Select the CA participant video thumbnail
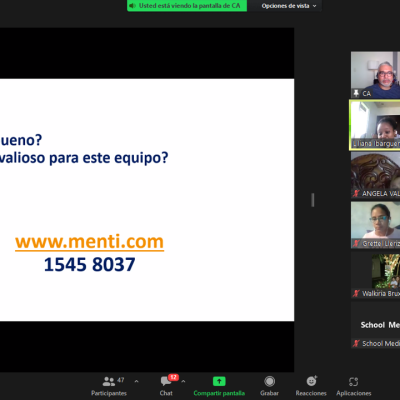 (375, 75)
